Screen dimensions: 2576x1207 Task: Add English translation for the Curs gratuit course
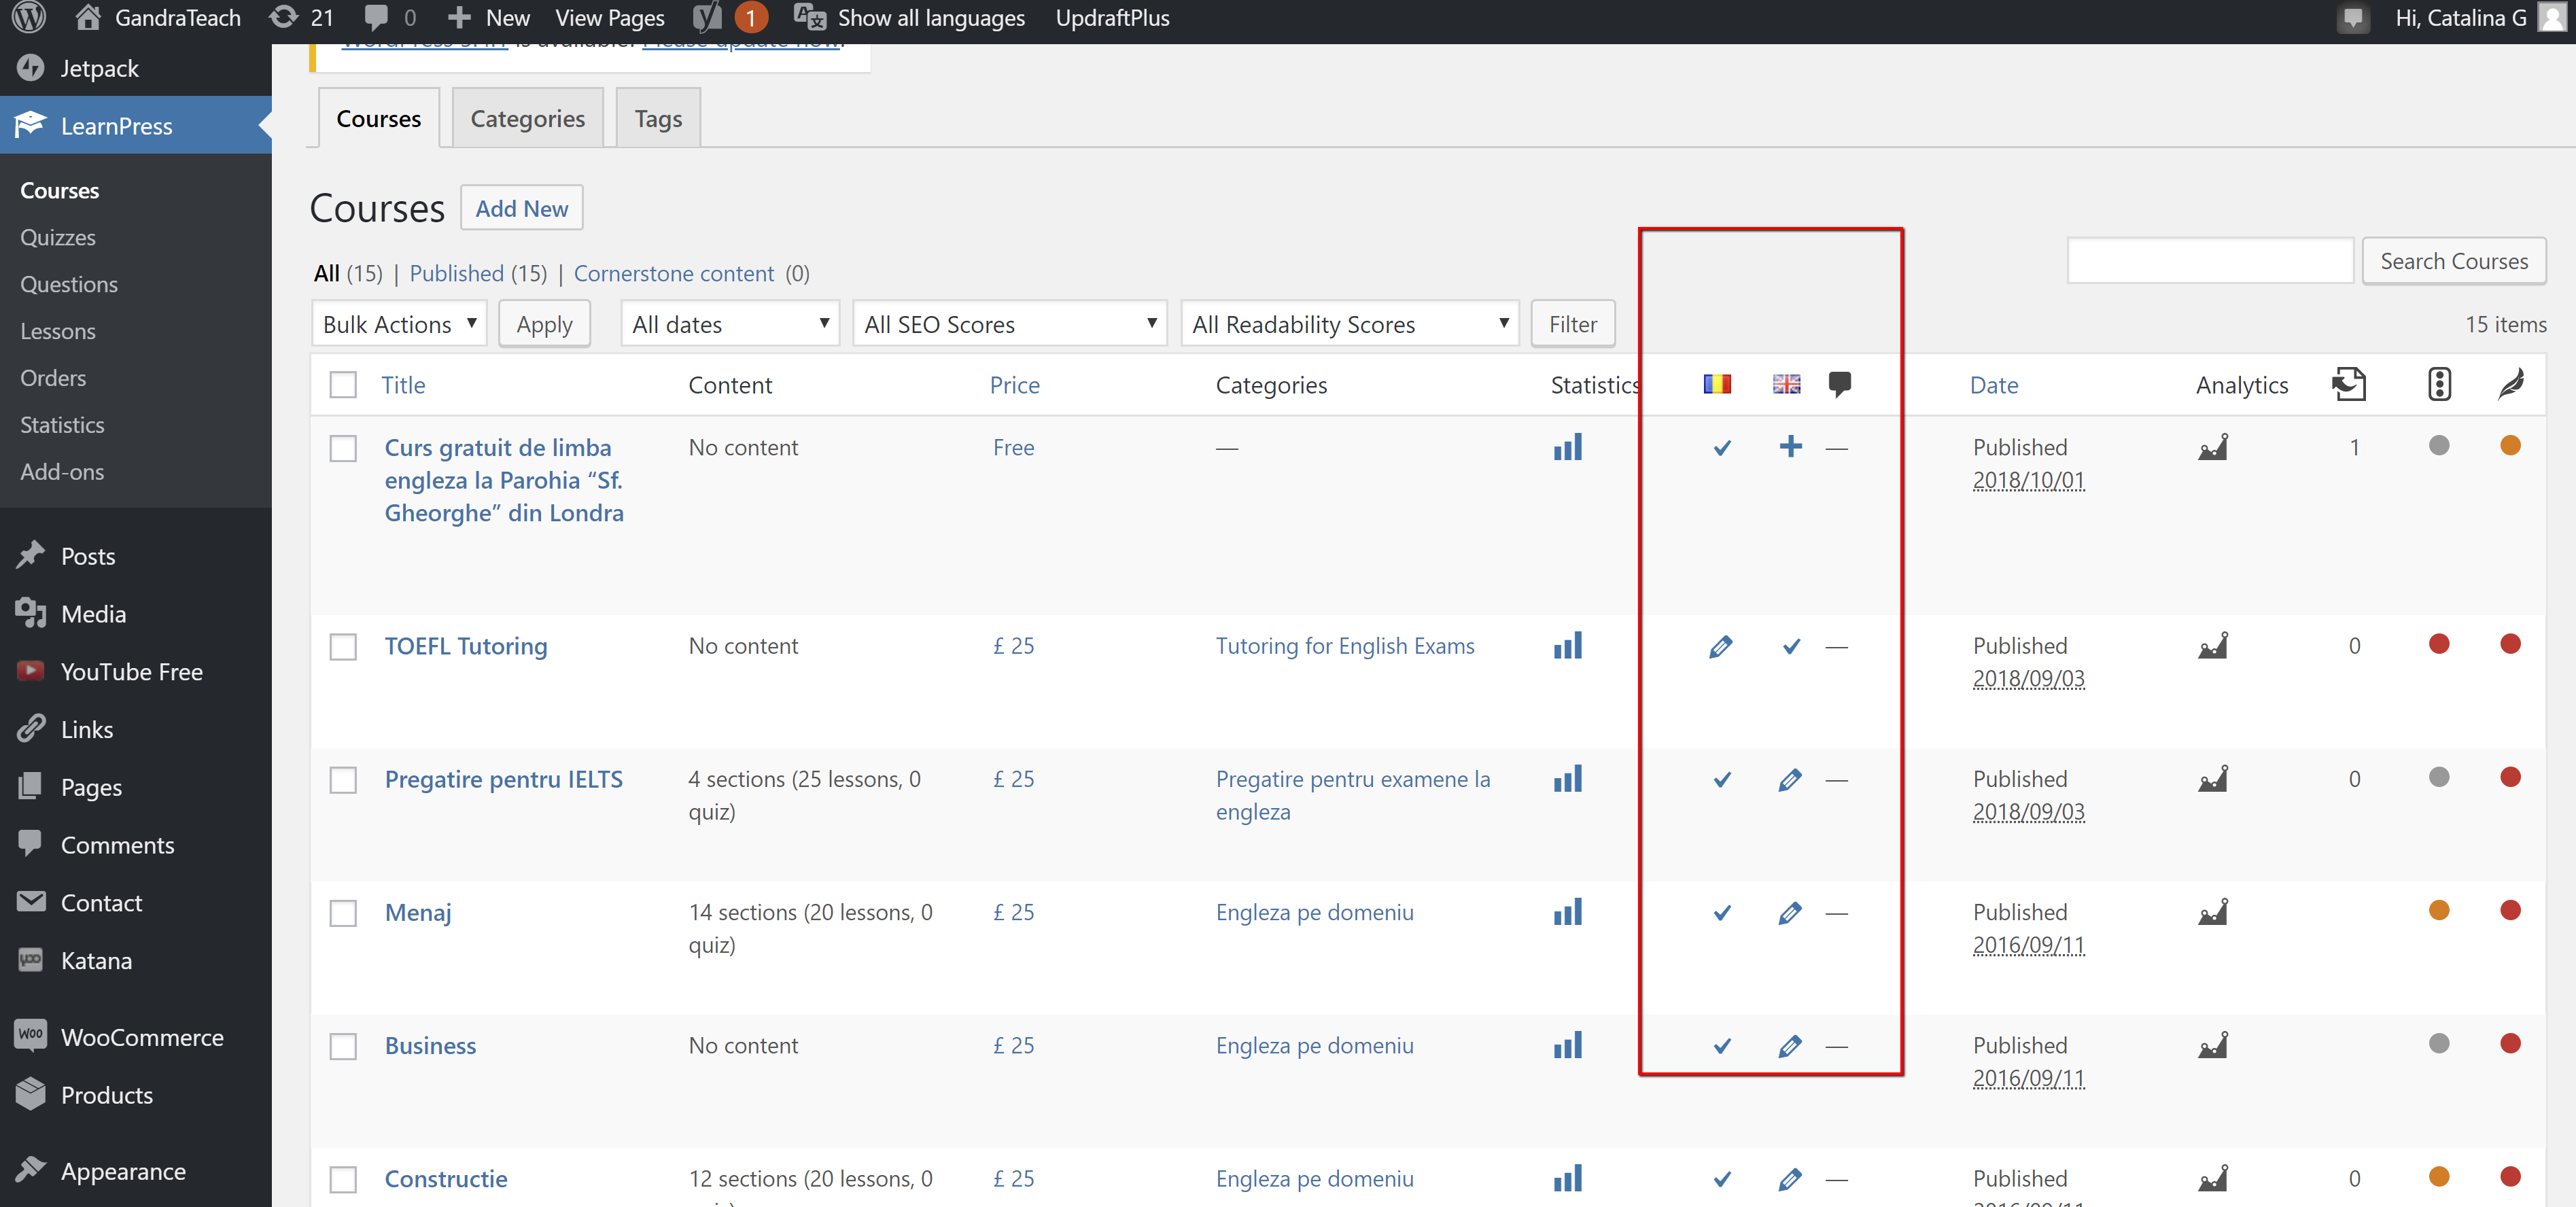click(x=1790, y=447)
